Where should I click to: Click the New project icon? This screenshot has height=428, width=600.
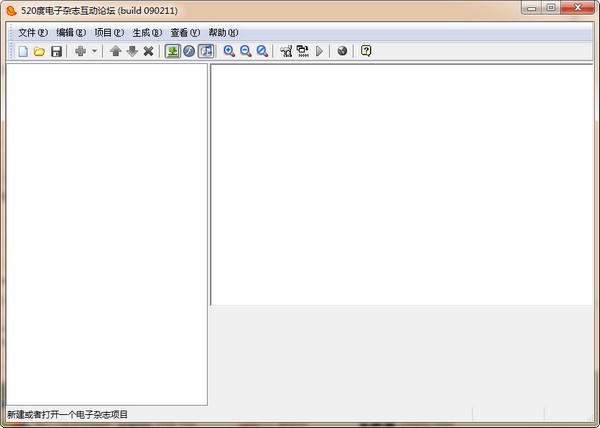click(x=22, y=51)
